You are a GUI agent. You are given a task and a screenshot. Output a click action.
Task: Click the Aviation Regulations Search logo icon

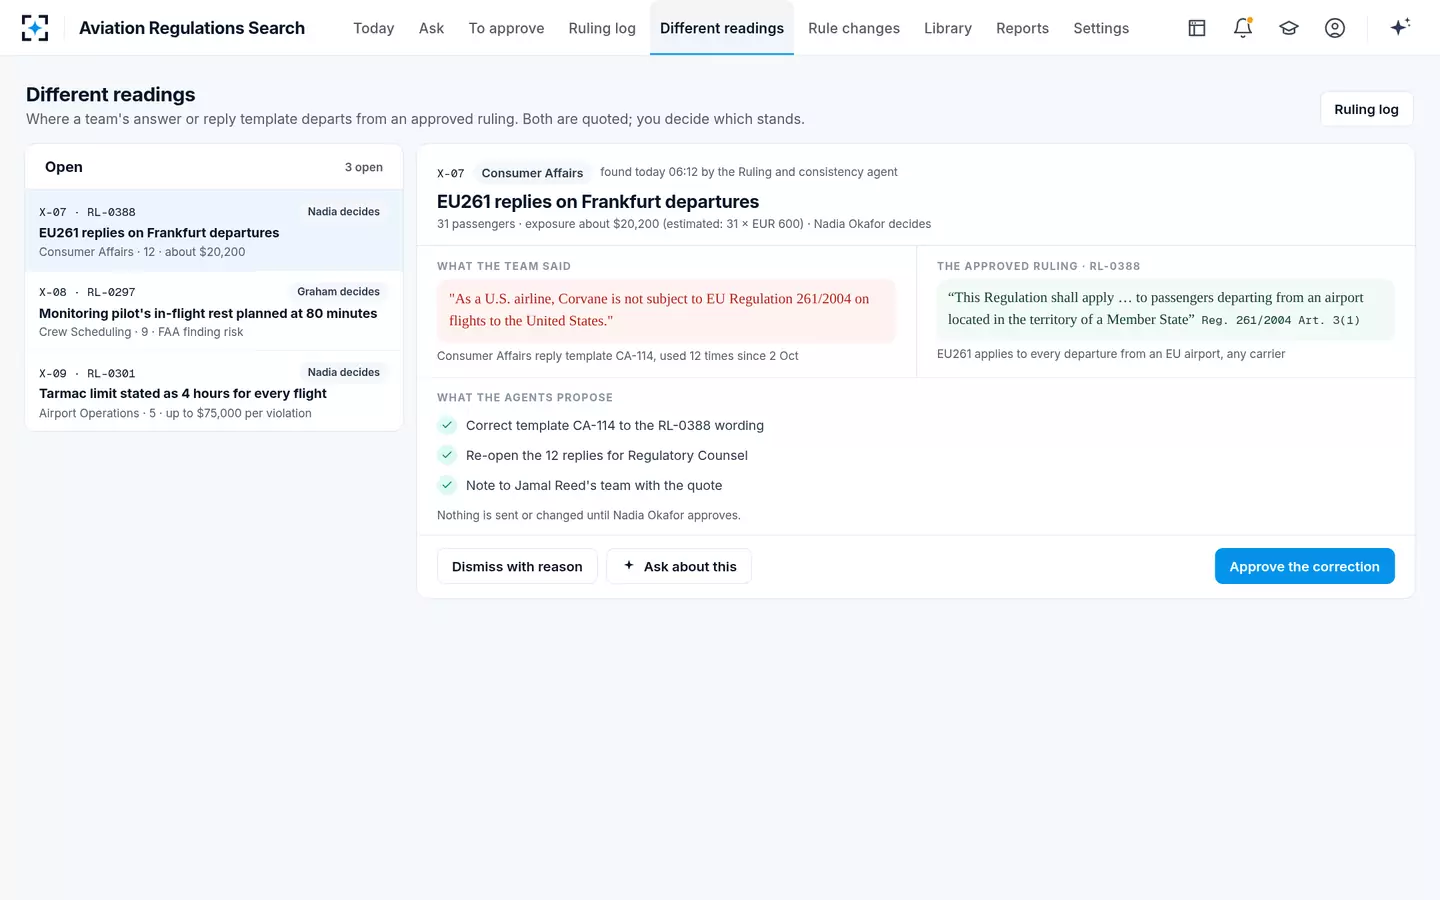35,28
